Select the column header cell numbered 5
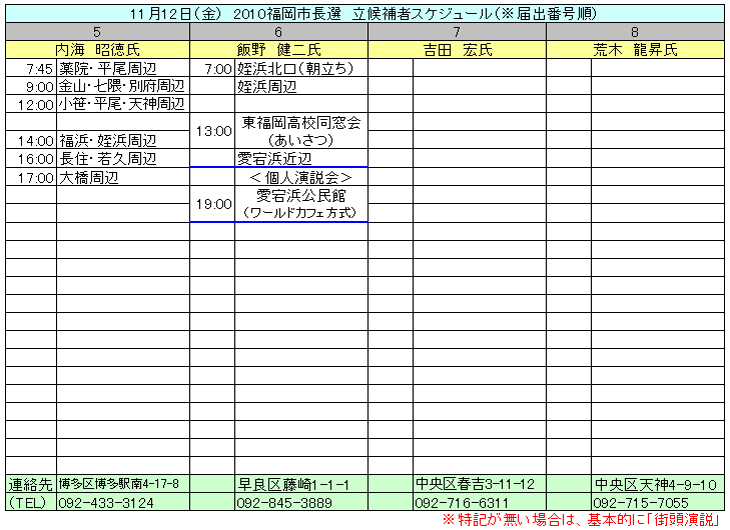The width and height of the screenshot is (730, 530). point(96,32)
